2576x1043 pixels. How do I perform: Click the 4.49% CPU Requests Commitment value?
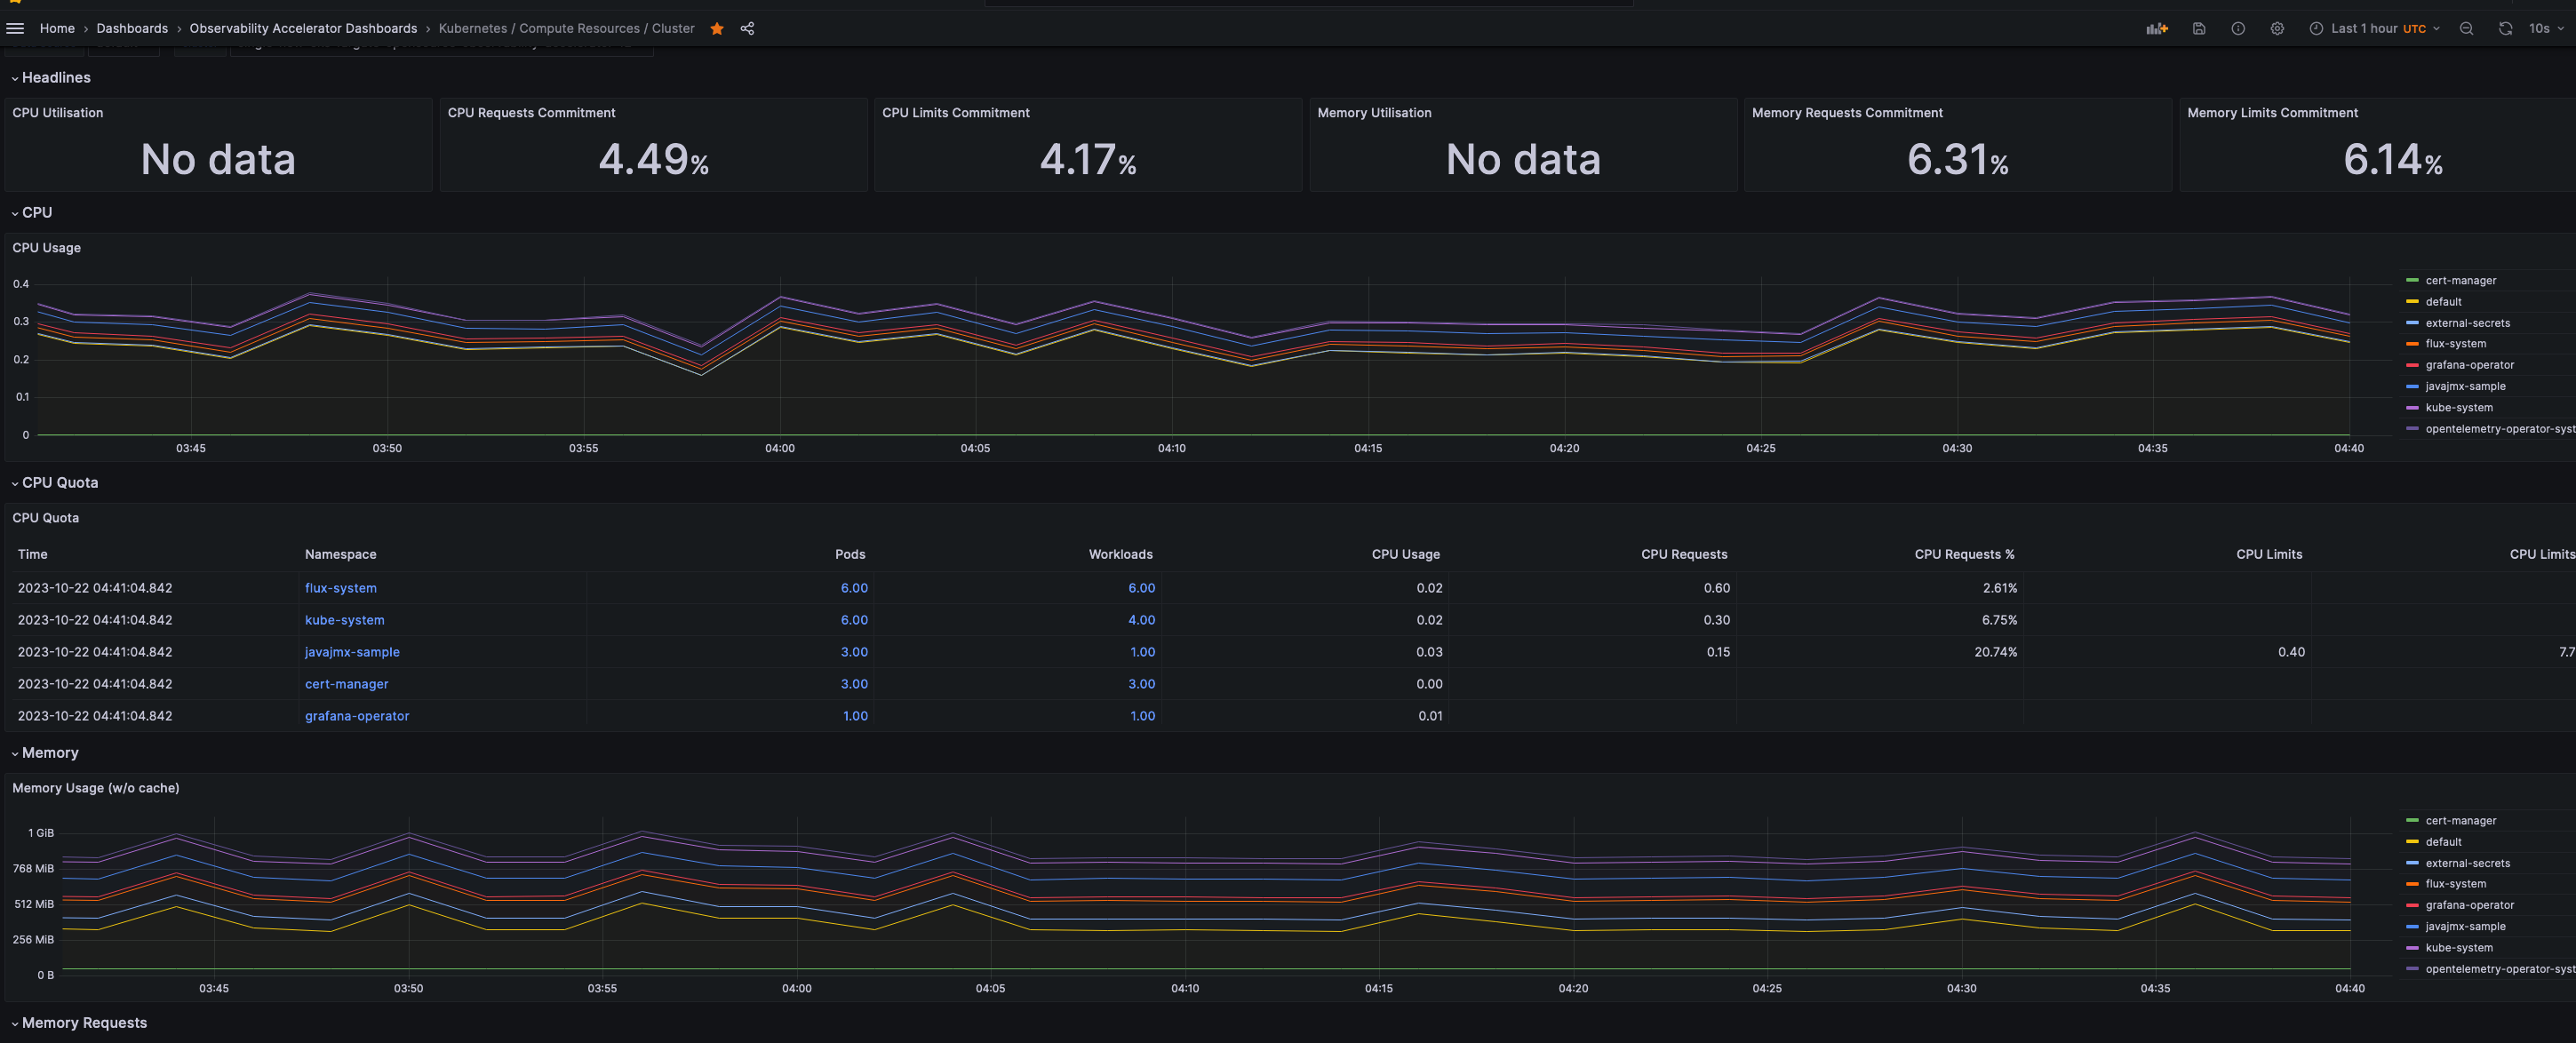click(654, 159)
